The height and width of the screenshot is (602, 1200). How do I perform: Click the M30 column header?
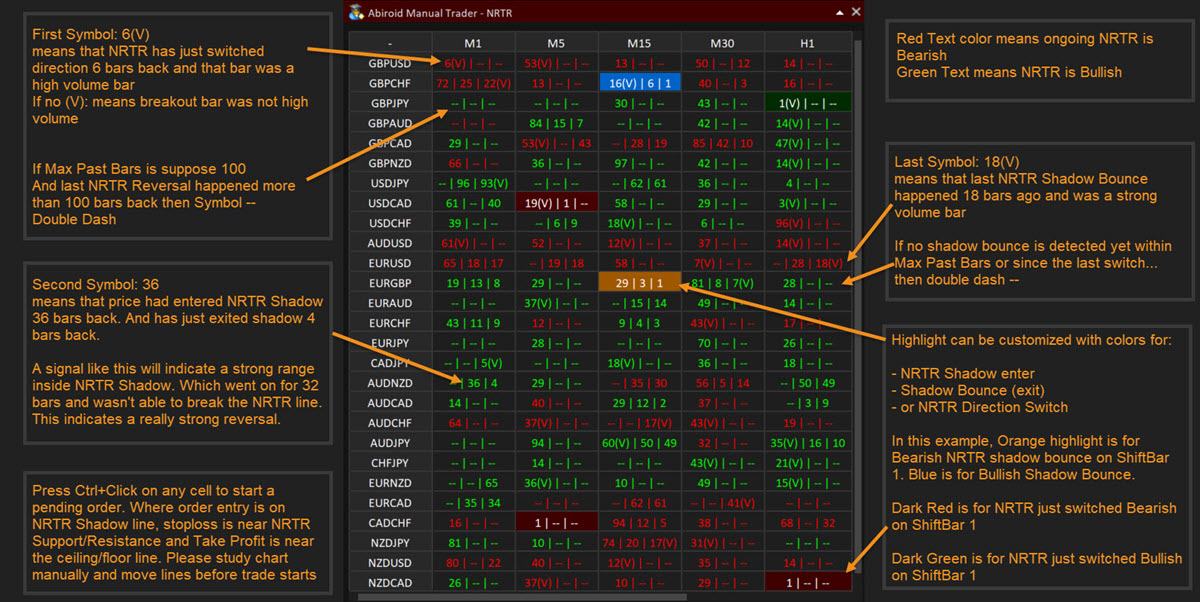723,43
